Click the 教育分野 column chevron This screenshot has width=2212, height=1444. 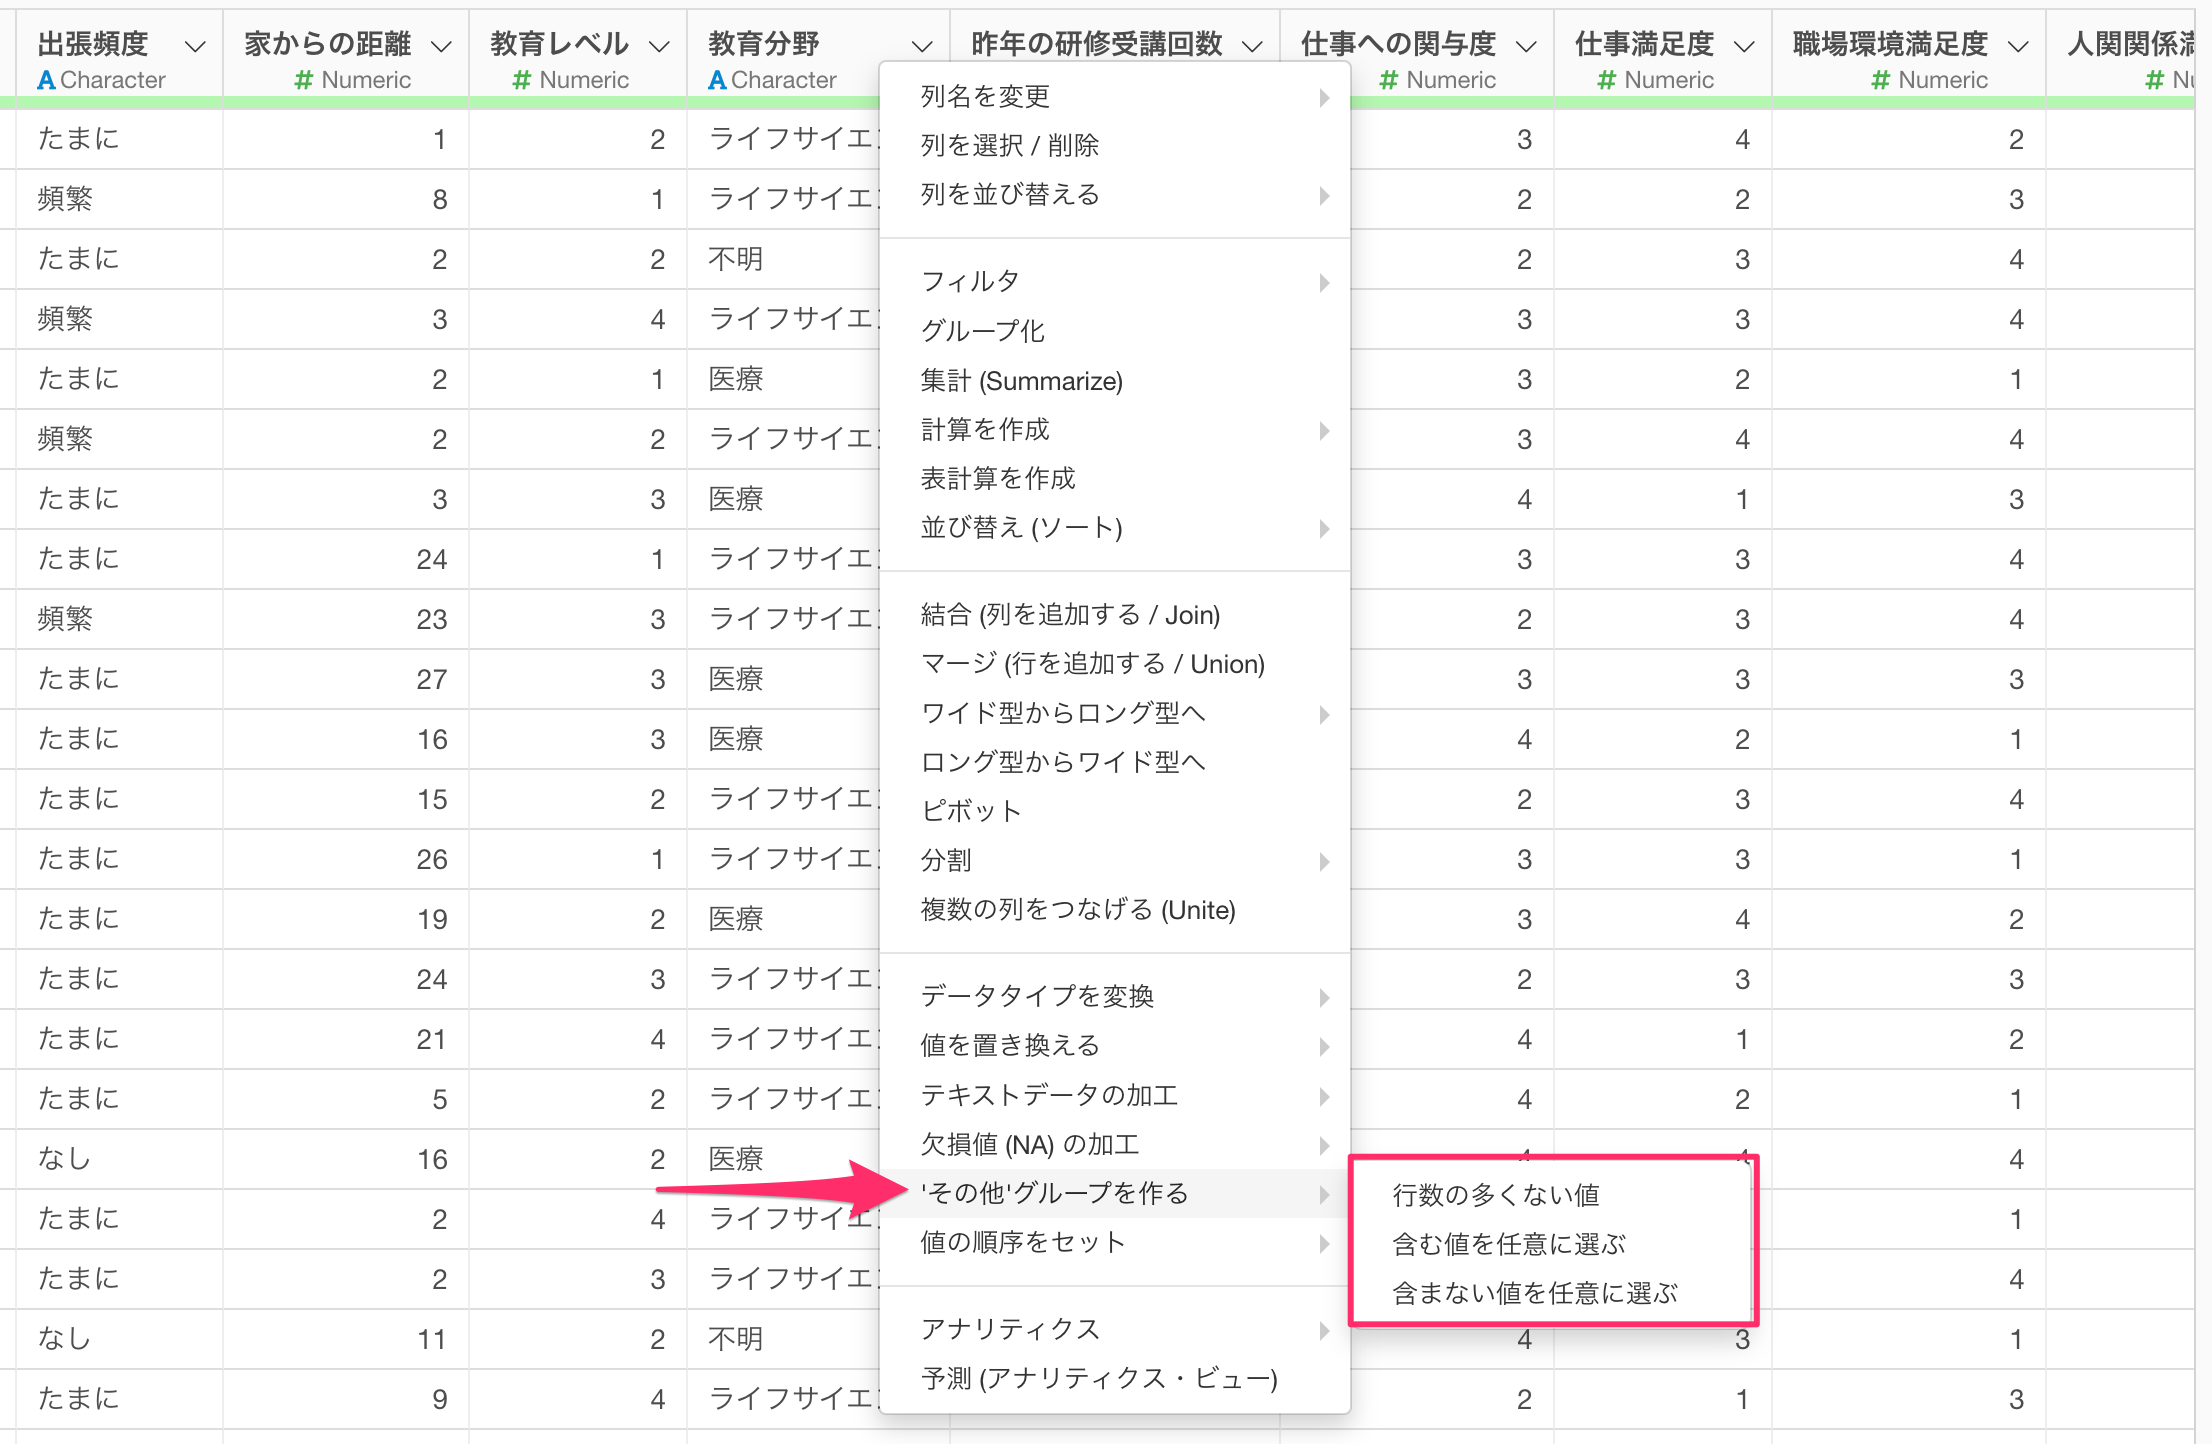point(922,46)
